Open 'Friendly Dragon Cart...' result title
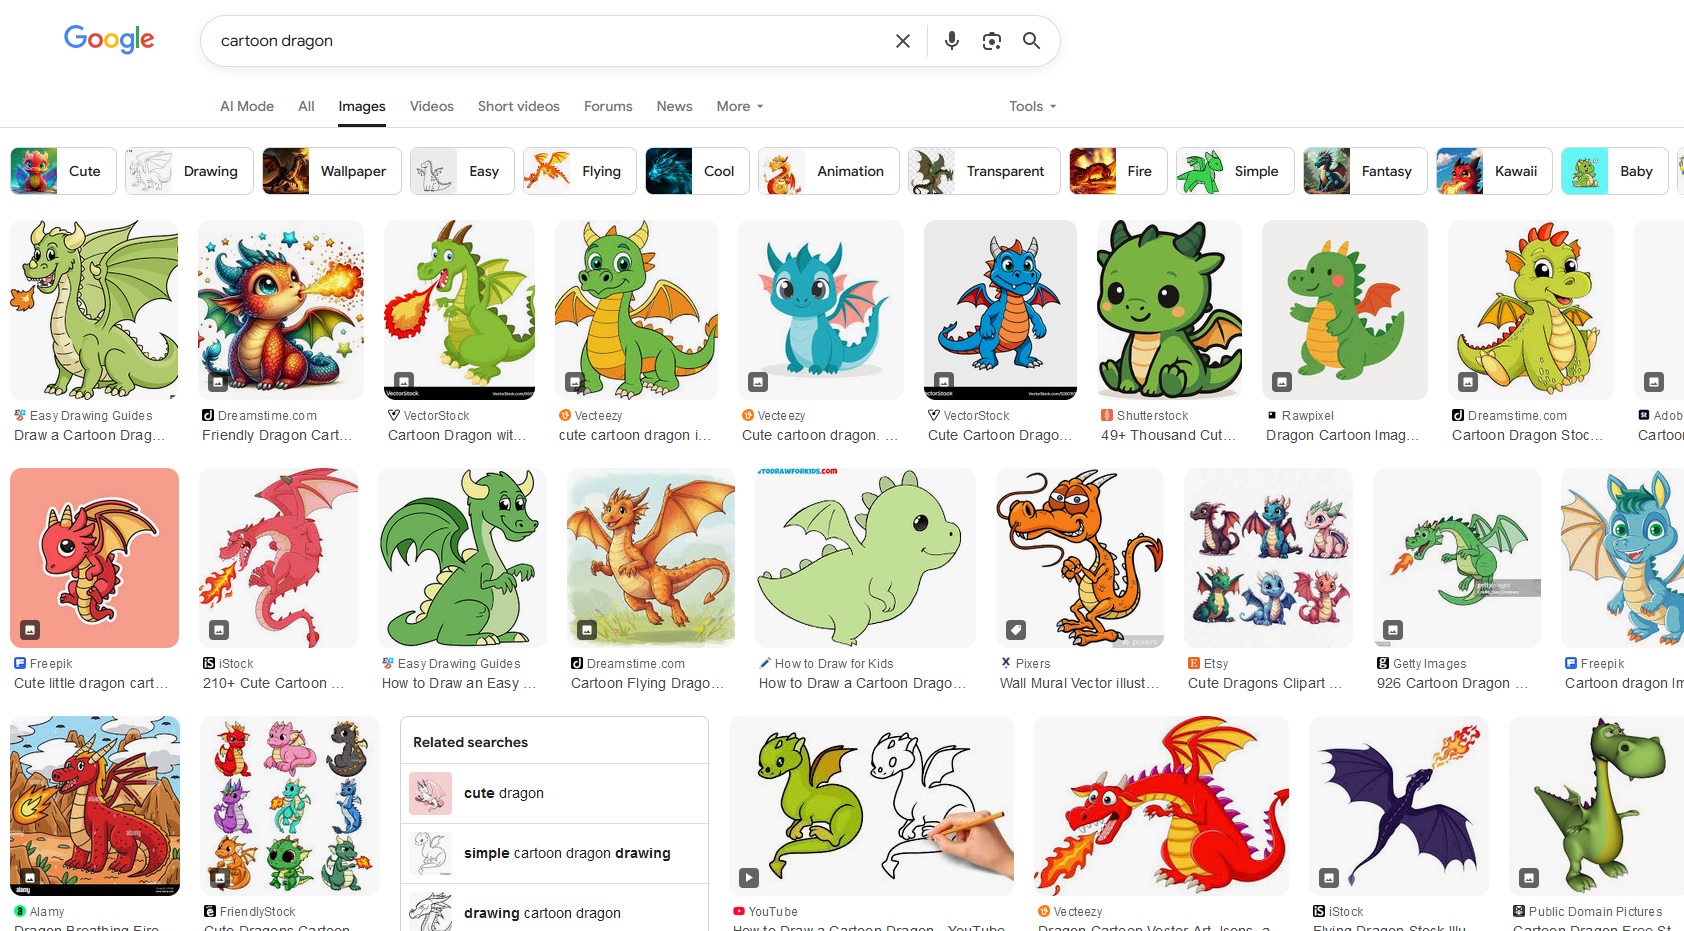The image size is (1684, 931). coord(277,435)
